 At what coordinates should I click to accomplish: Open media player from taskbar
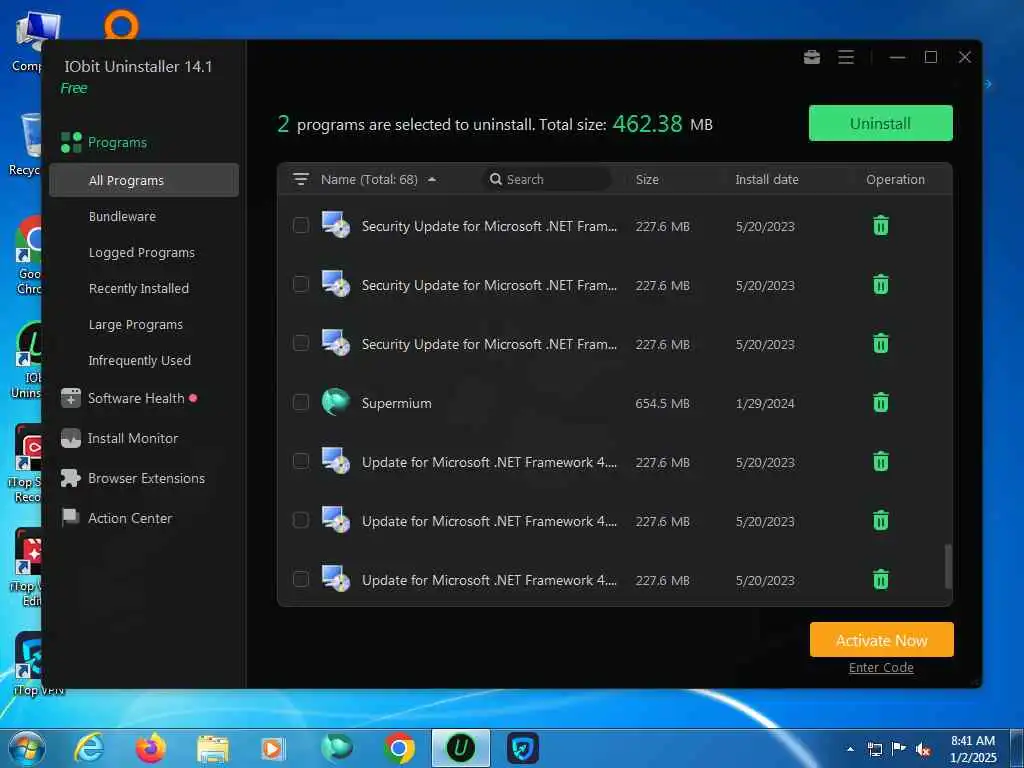click(273, 749)
